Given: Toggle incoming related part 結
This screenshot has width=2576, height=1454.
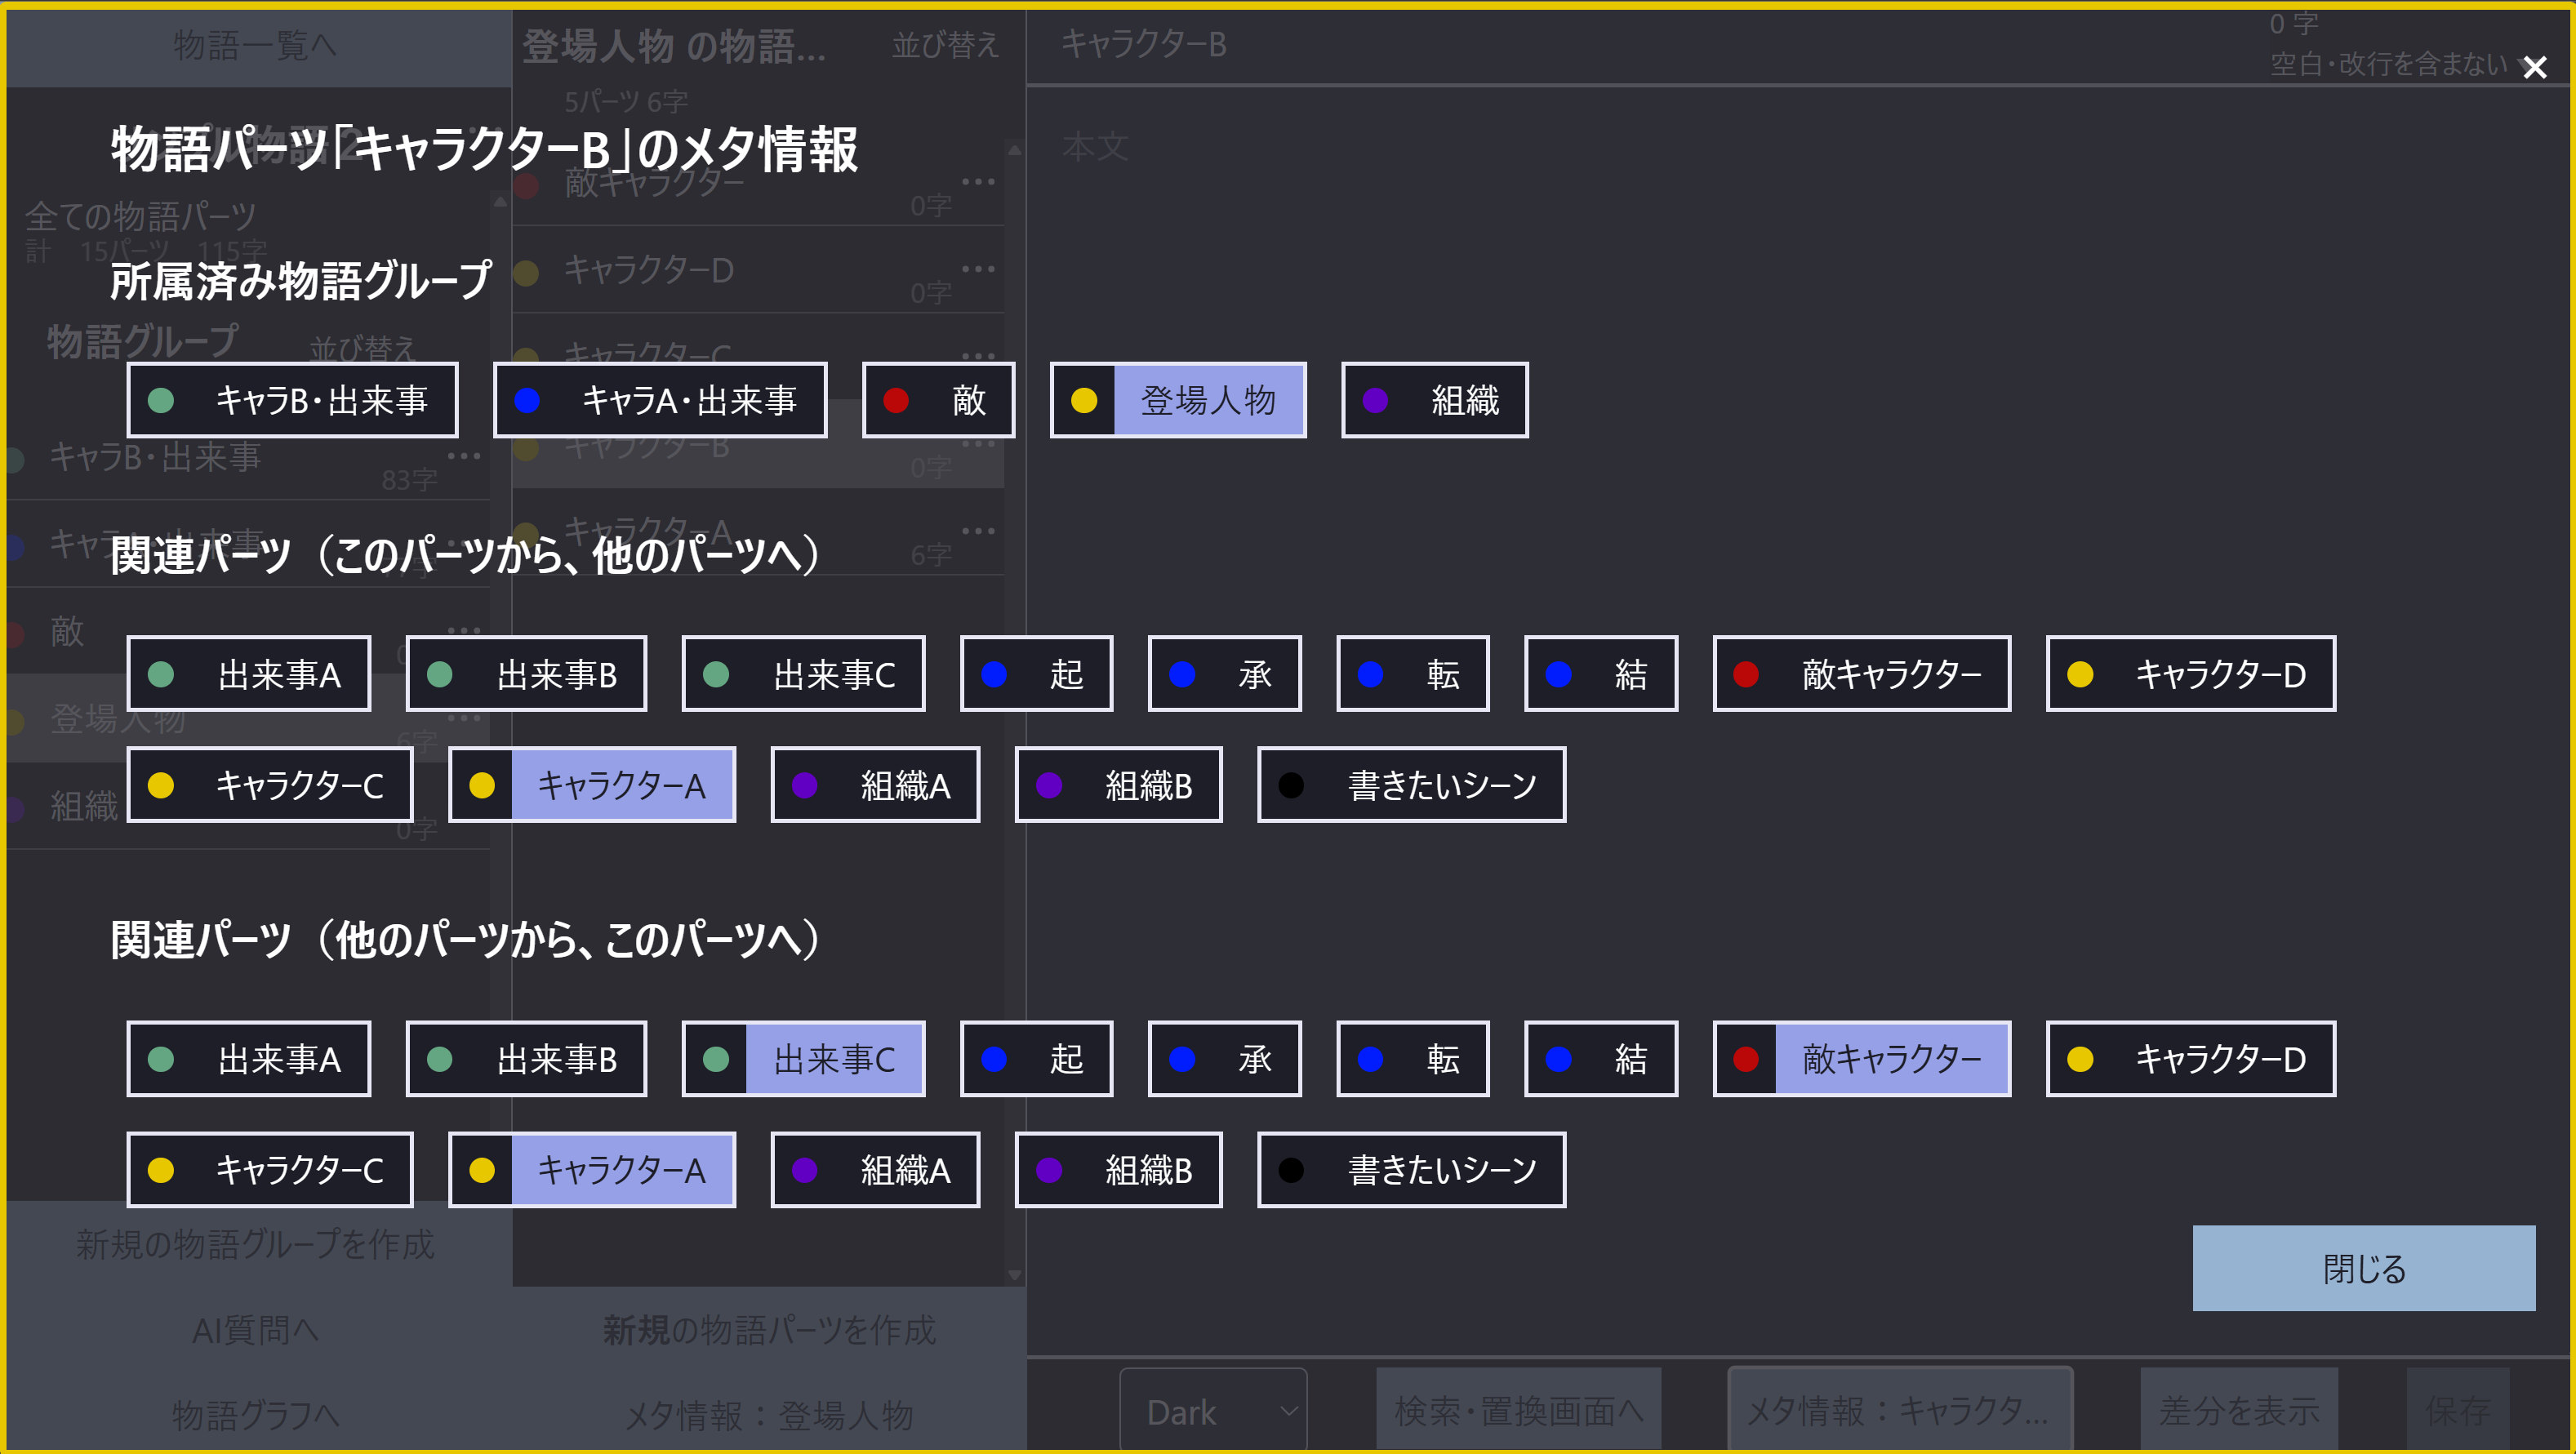Looking at the screenshot, I should click(x=1600, y=1059).
